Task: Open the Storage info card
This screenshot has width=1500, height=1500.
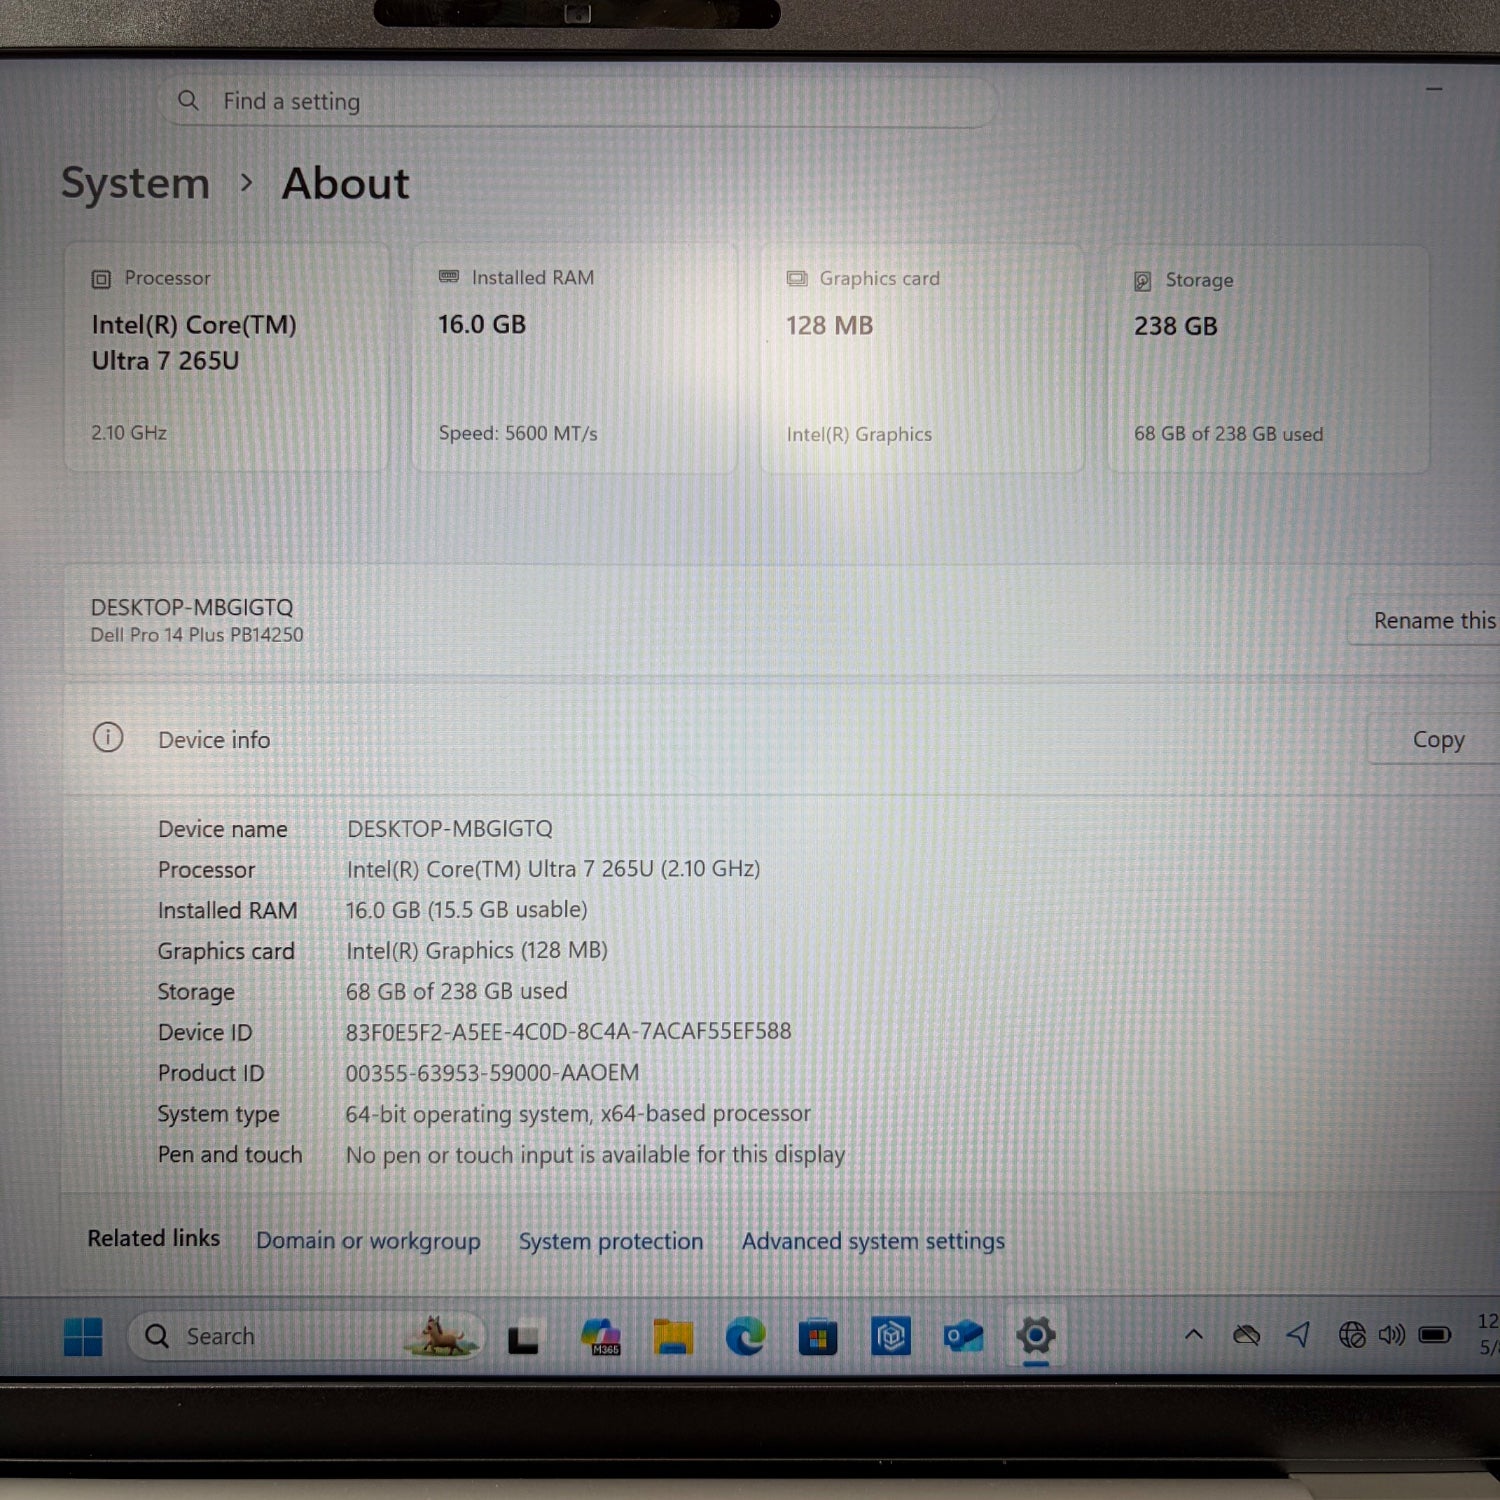Action: pos(1268,359)
